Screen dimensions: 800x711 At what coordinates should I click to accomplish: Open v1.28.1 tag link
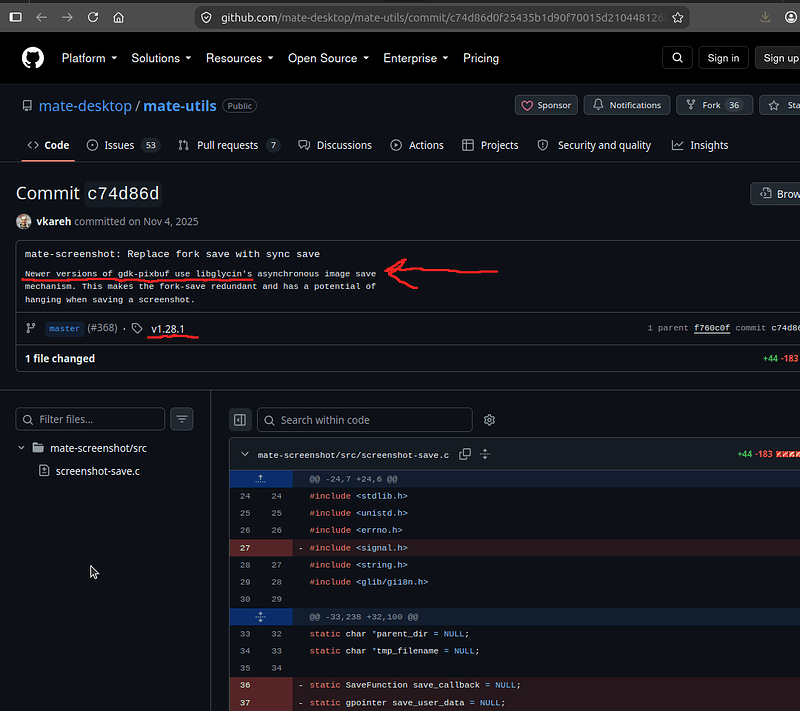coord(167,329)
